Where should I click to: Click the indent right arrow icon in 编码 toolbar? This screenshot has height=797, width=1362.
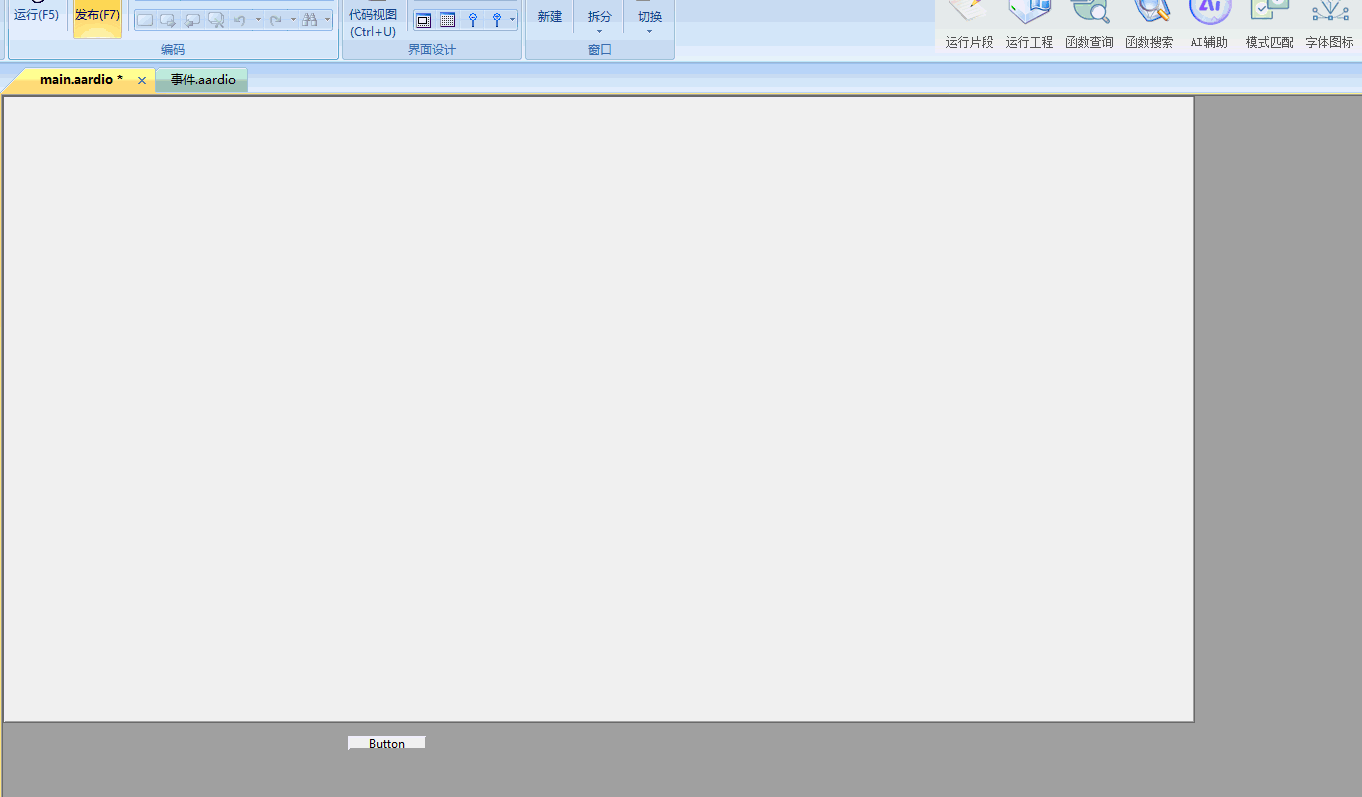pyautogui.click(x=168, y=20)
